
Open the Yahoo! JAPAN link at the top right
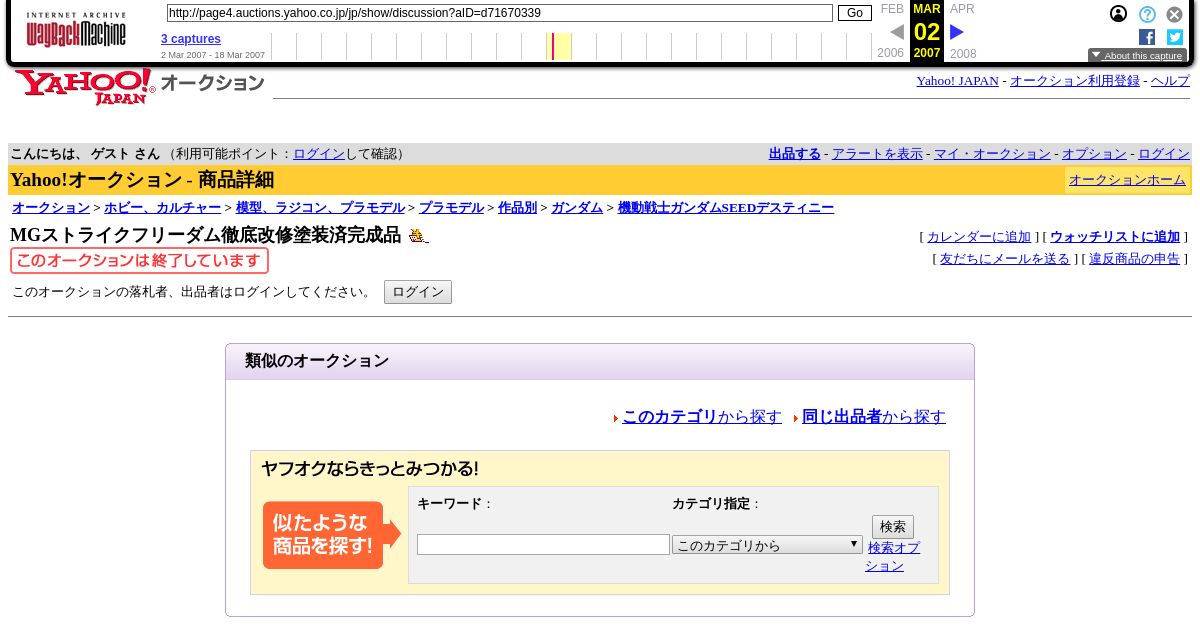[x=957, y=81]
